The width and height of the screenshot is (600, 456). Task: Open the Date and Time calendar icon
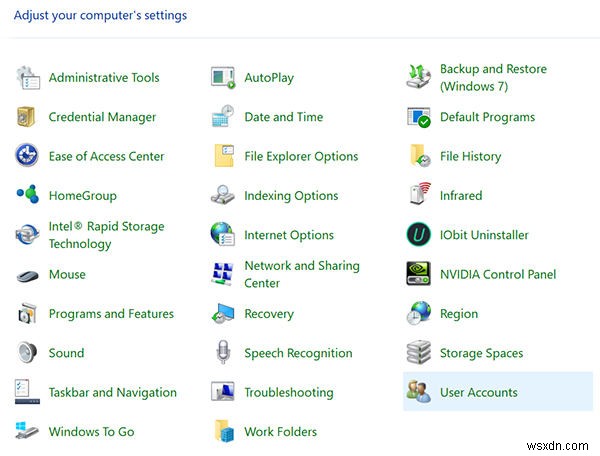(223, 116)
